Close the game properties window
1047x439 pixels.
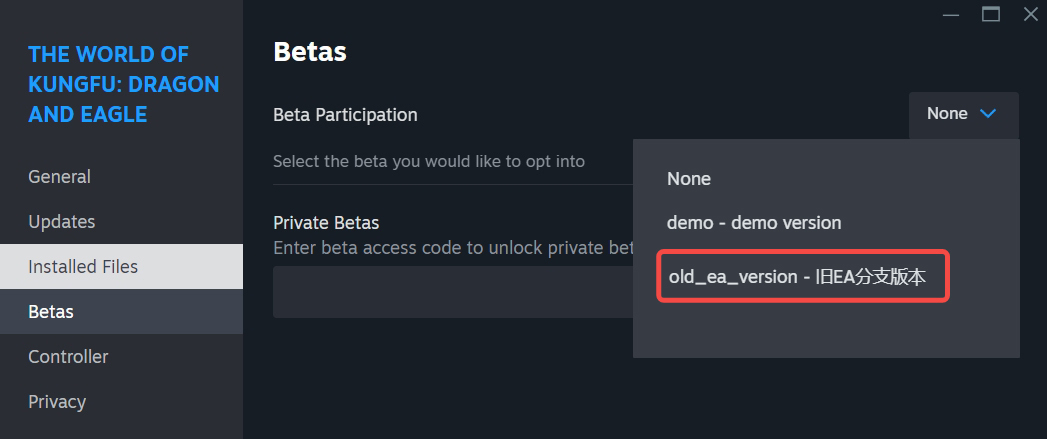click(x=1031, y=14)
